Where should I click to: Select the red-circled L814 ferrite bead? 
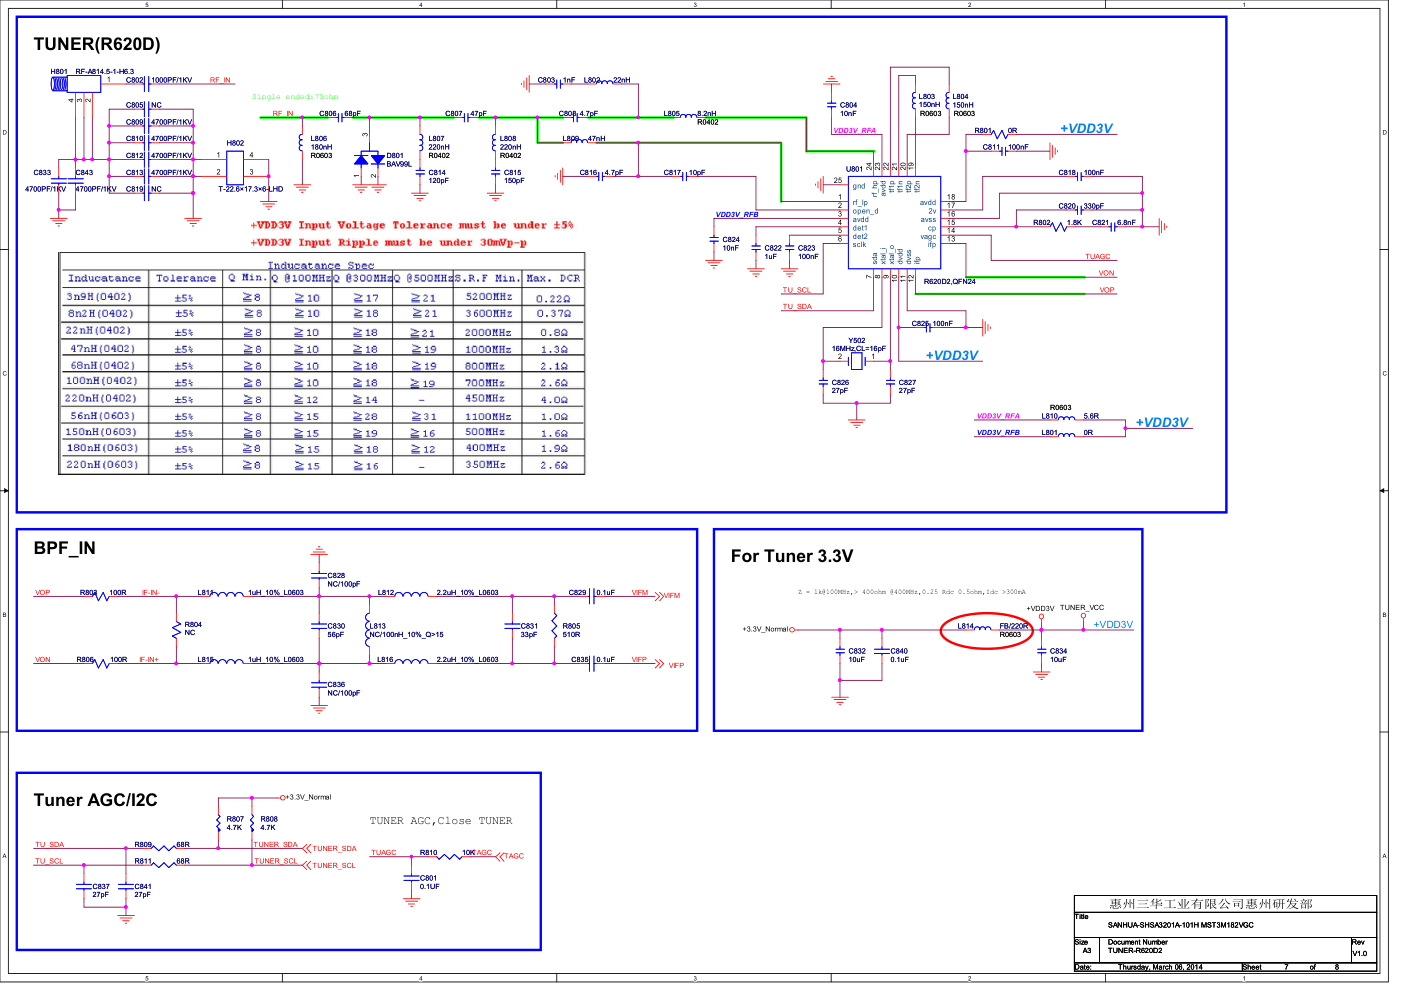click(x=986, y=629)
